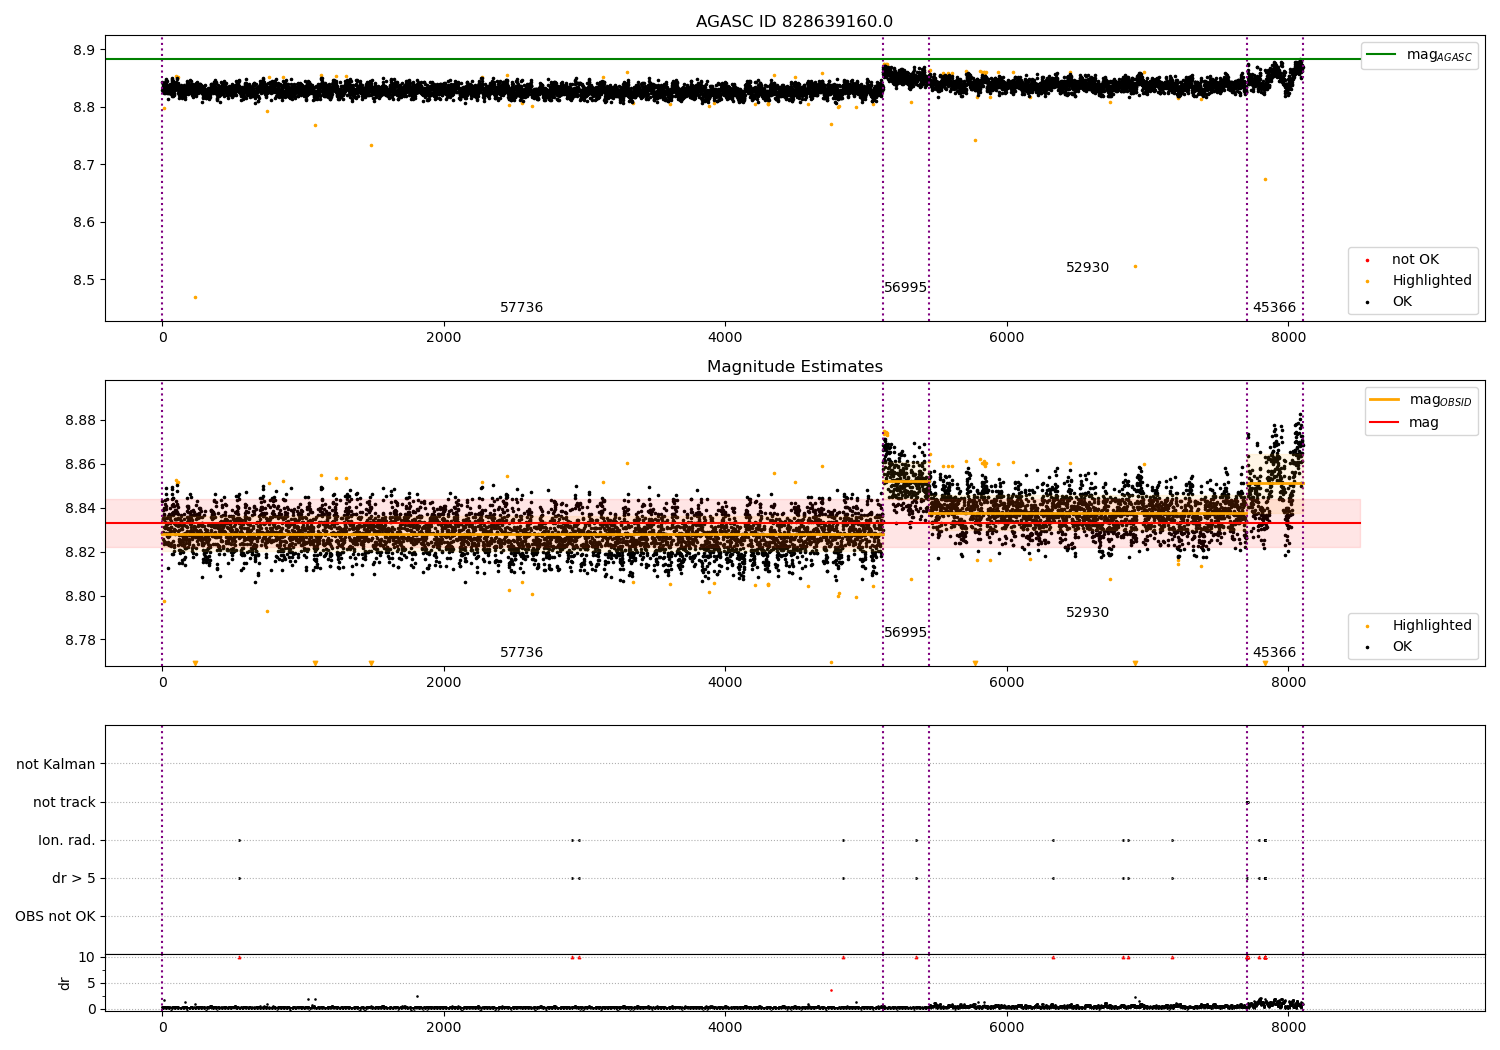The image size is (1500, 1050).
Task: Click the 'Highlighted' legend marker in middle plot
Action: click(x=1367, y=626)
